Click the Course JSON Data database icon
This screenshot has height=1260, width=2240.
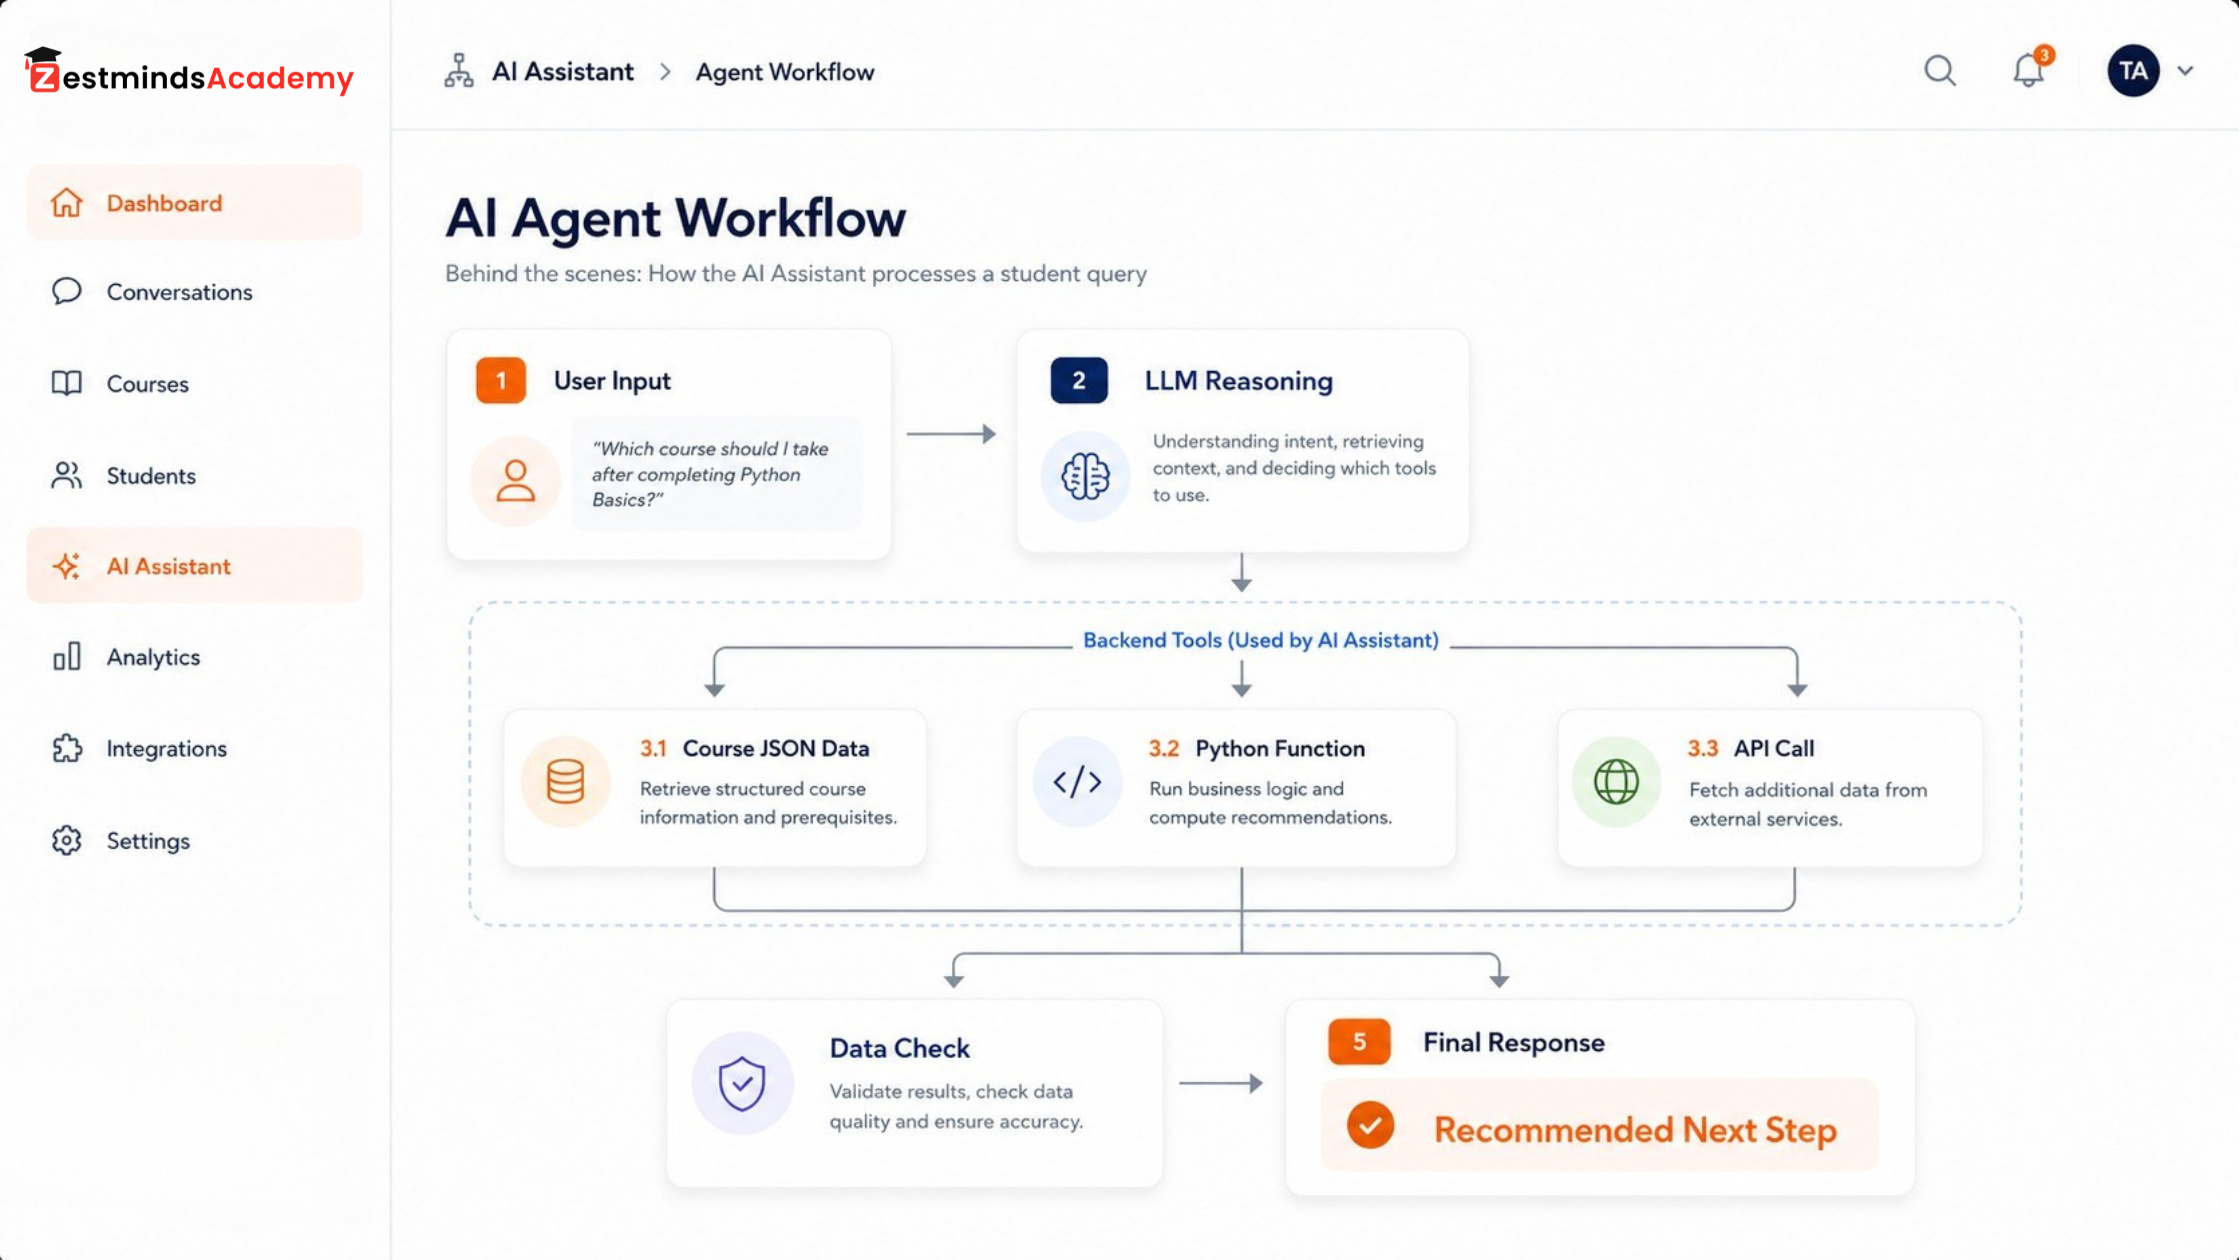(565, 781)
